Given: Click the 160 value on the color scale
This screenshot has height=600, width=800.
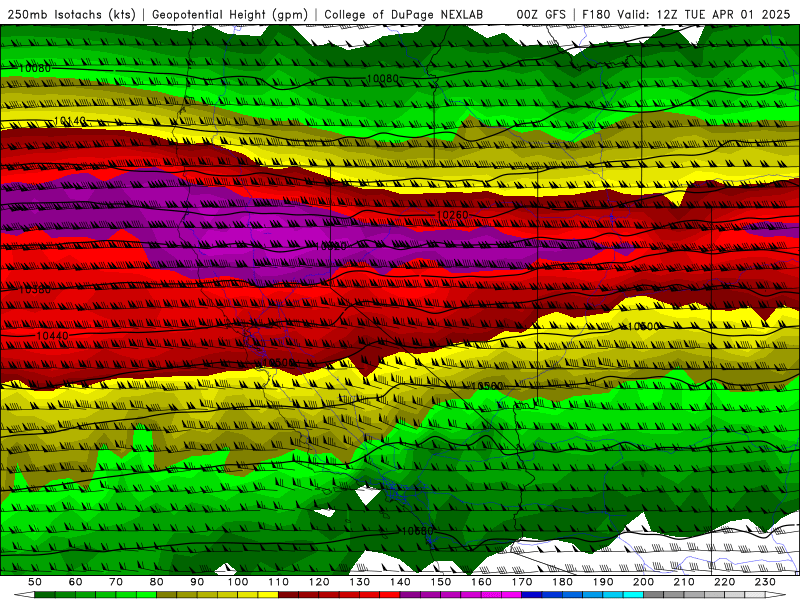Looking at the screenshot, I should pyautogui.click(x=481, y=582).
